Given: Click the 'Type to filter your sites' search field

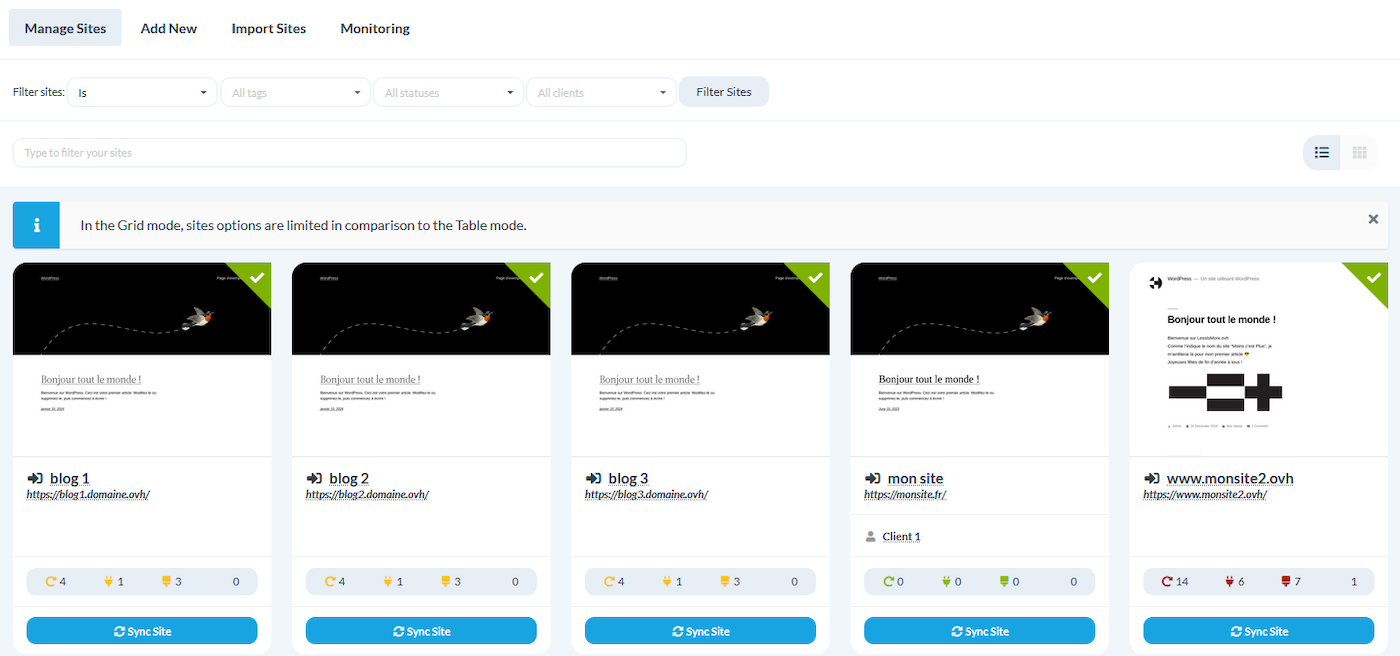Looking at the screenshot, I should [349, 153].
